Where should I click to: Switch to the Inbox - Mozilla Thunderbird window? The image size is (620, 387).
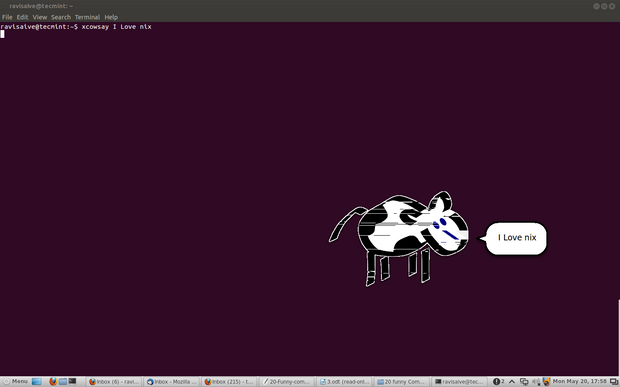point(172,382)
